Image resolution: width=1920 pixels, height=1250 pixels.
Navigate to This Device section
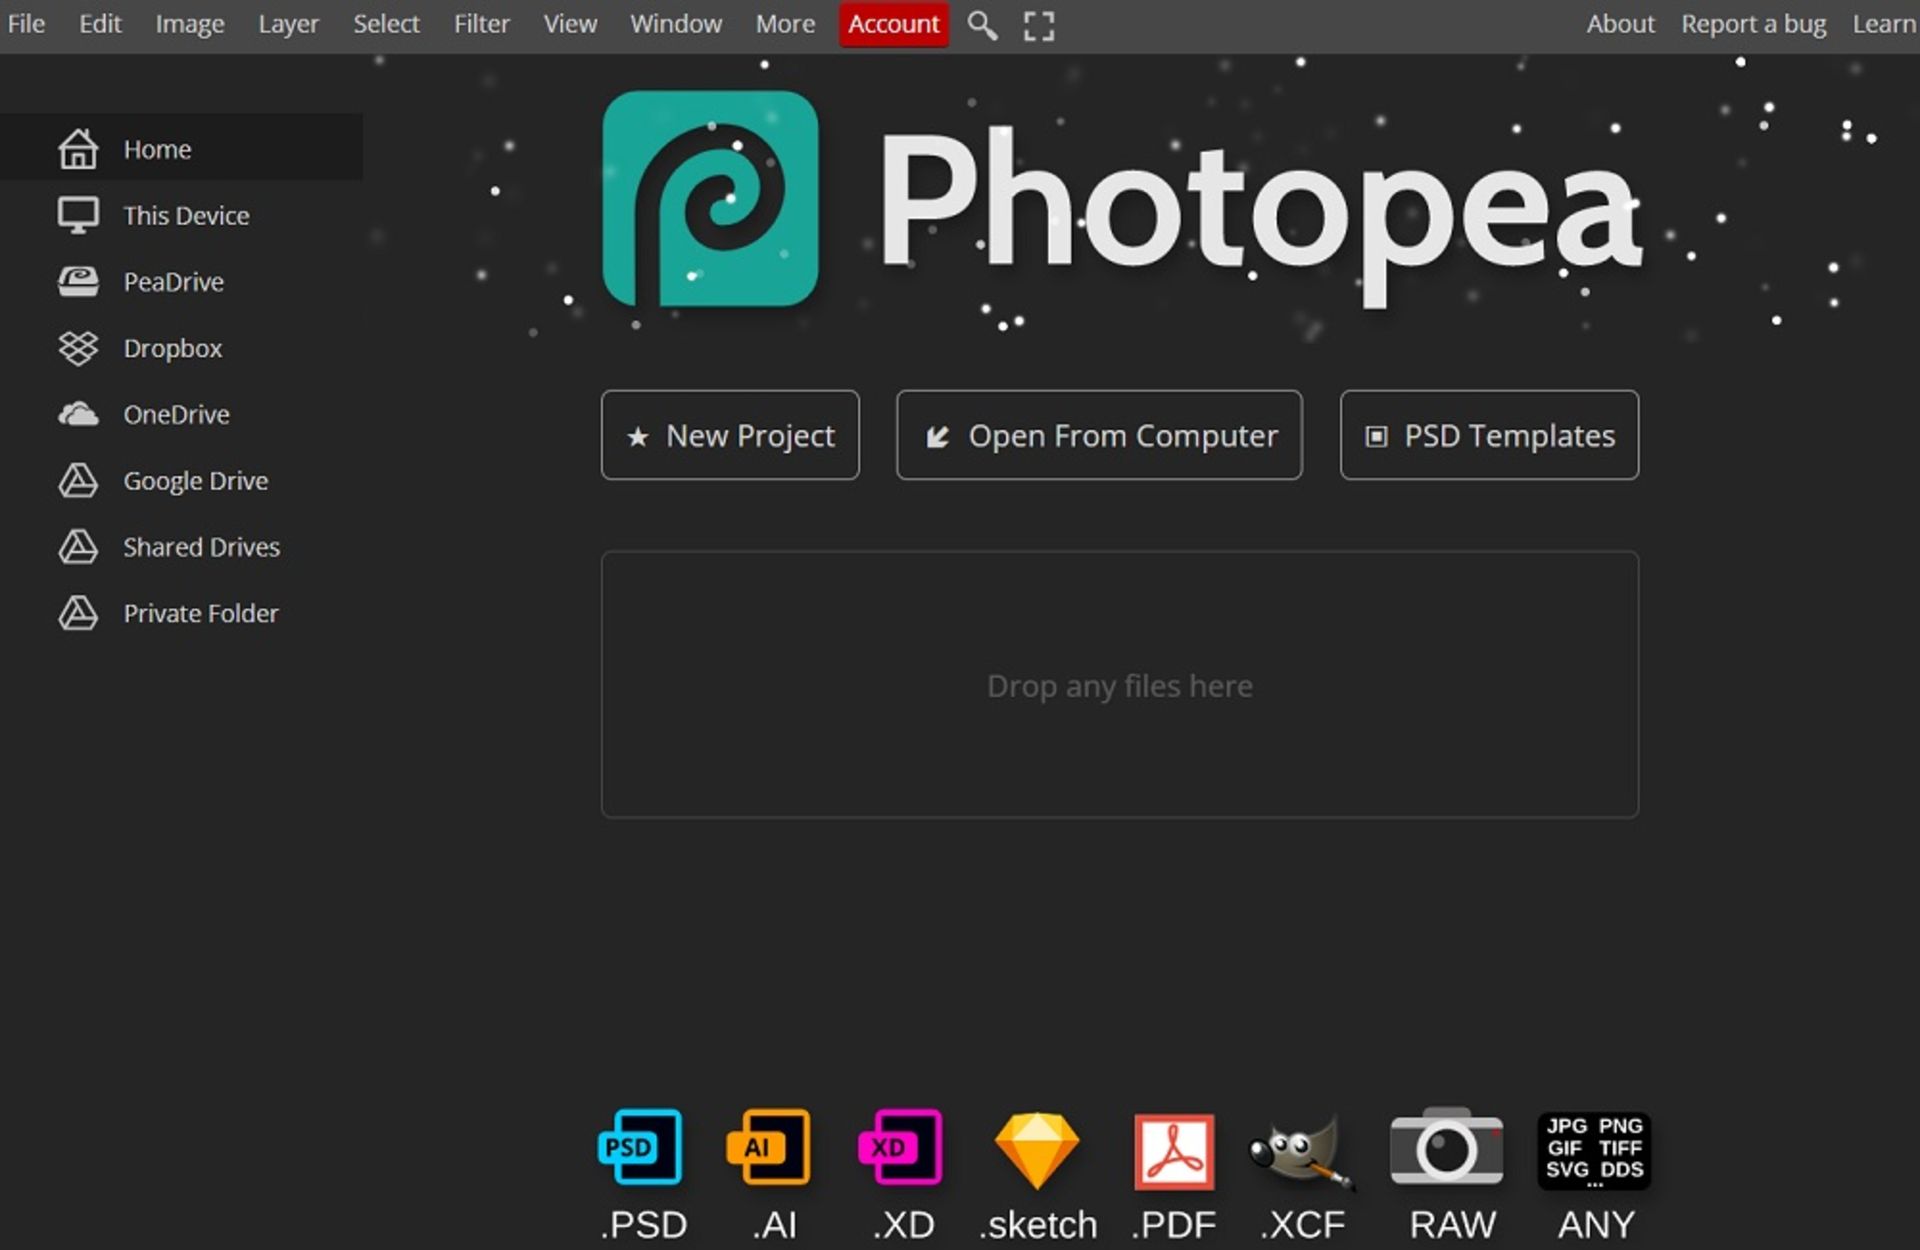[x=186, y=216]
